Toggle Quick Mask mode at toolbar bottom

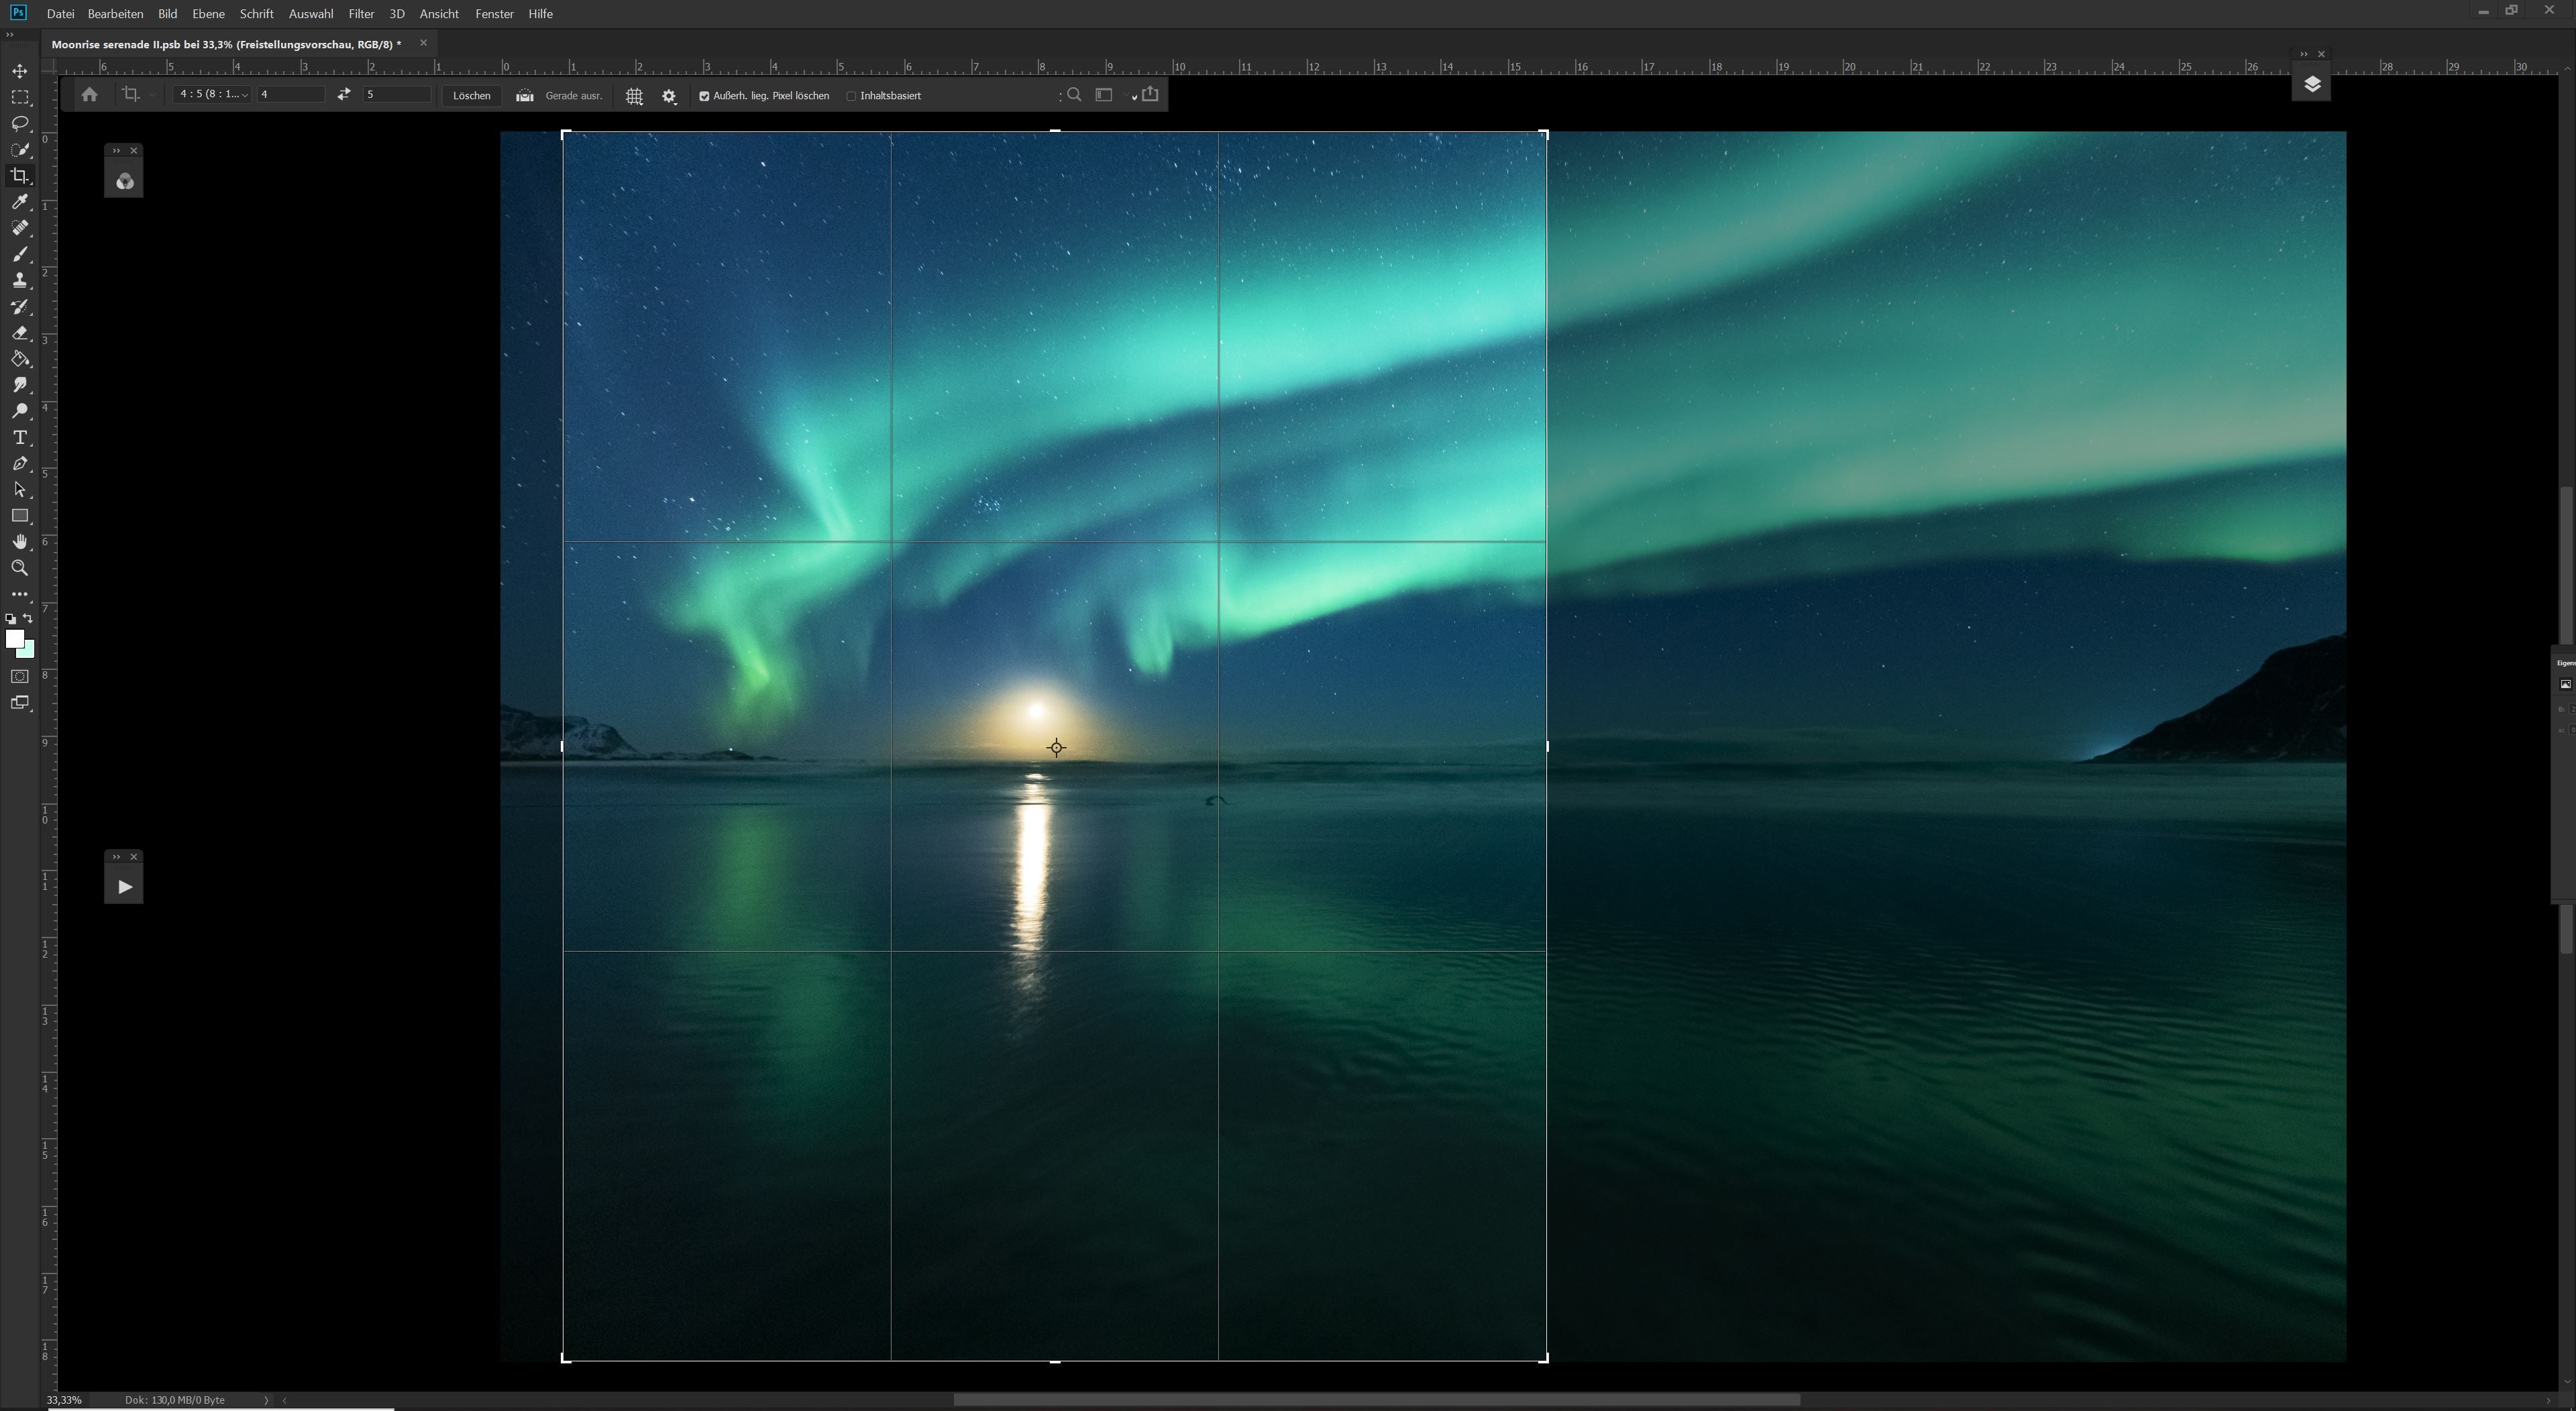20,676
